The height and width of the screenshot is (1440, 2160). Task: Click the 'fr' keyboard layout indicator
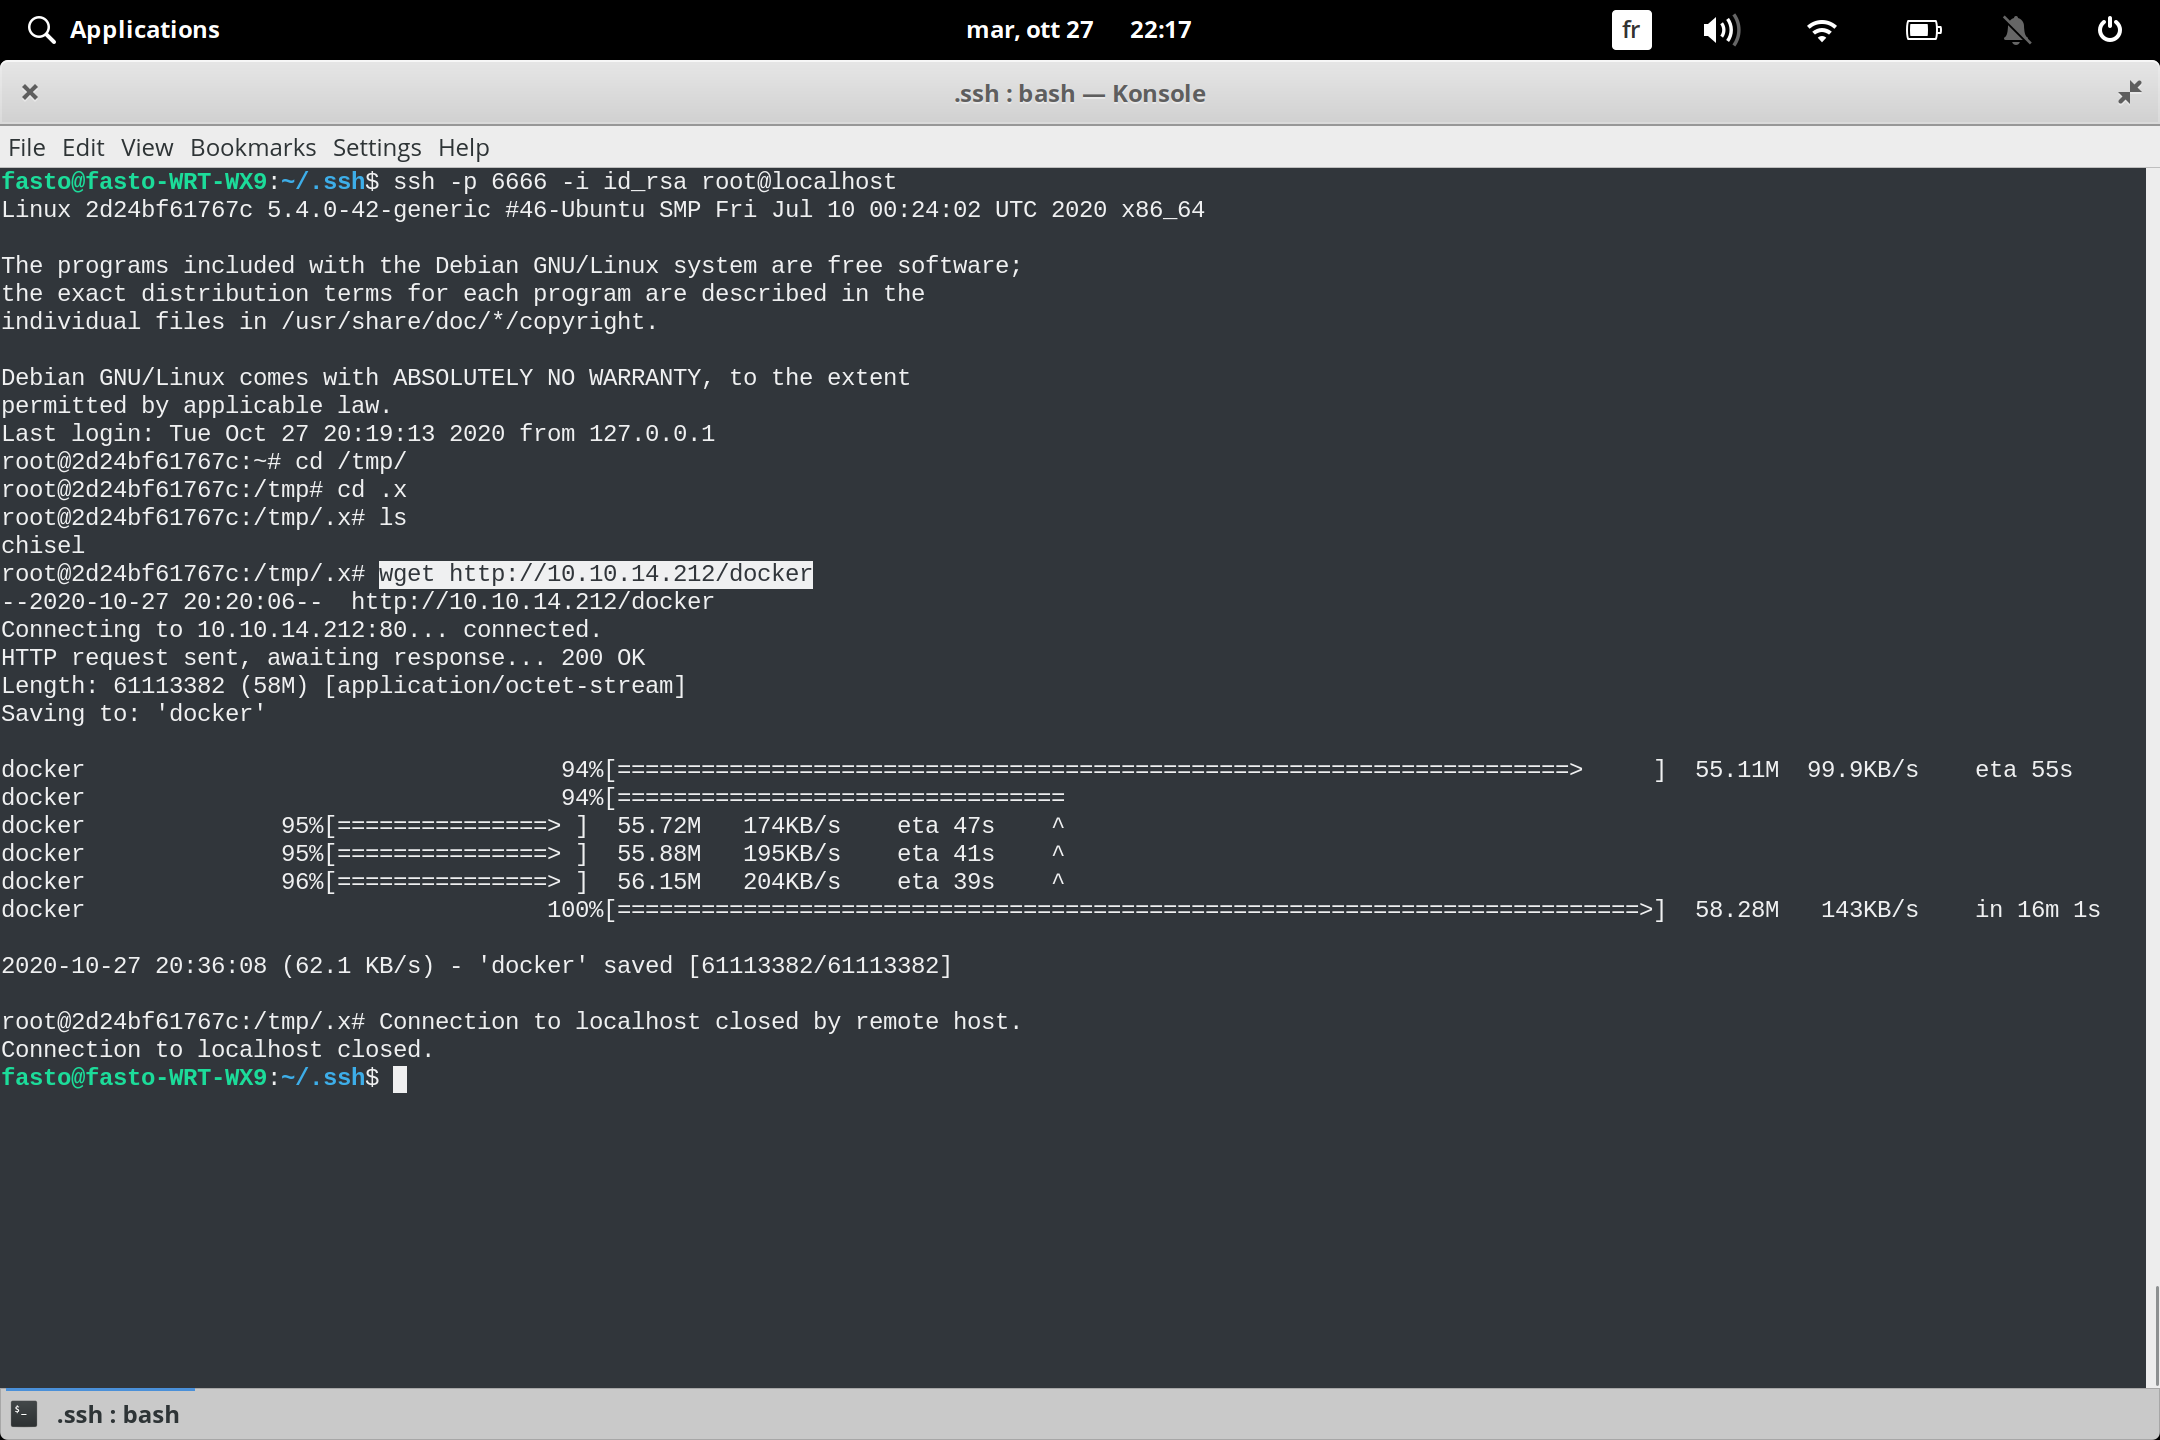tap(1631, 29)
